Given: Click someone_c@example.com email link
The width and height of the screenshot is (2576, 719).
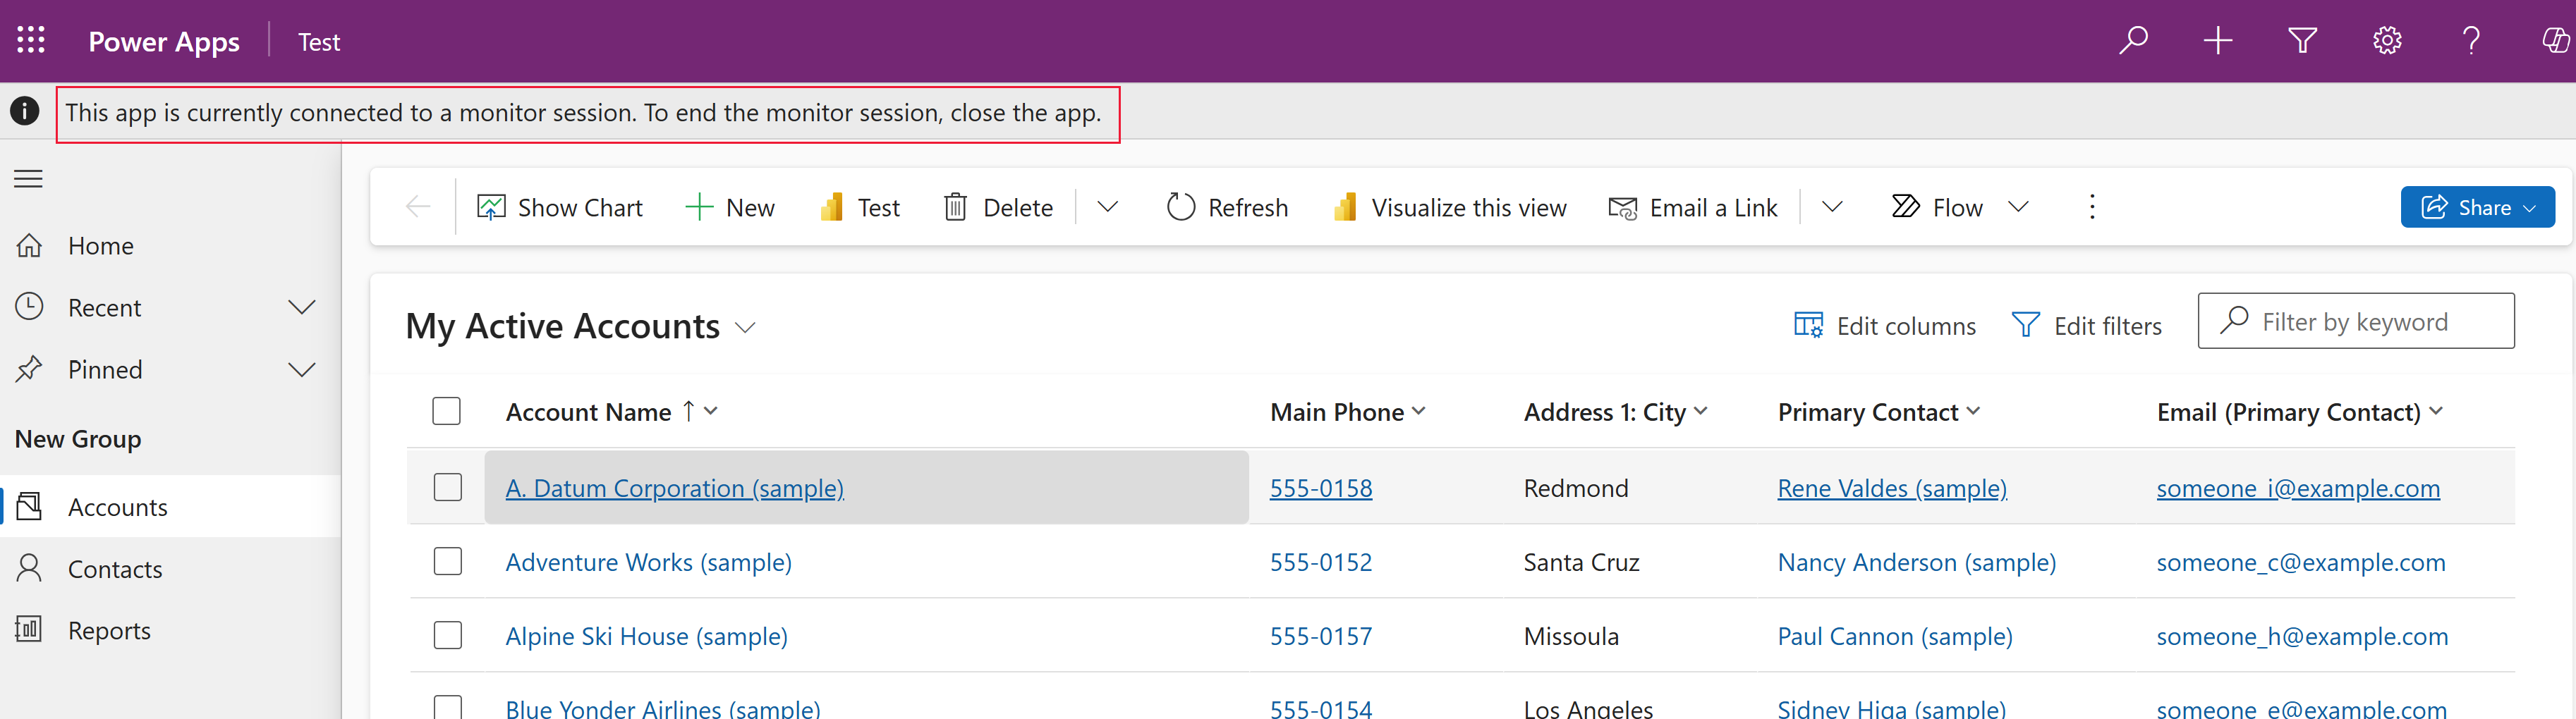Looking at the screenshot, I should [x=2300, y=562].
